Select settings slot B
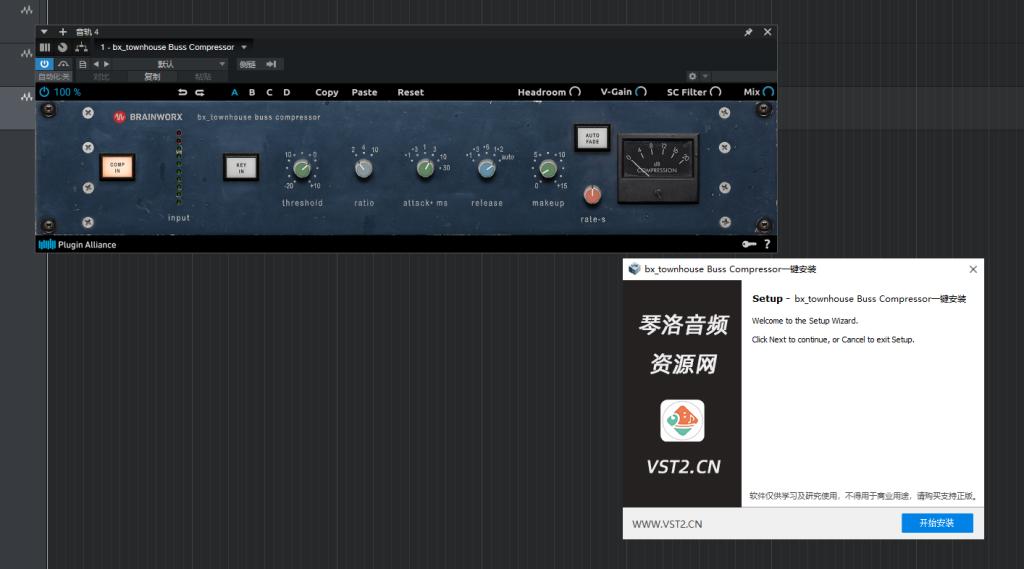The width and height of the screenshot is (1024, 569). (252, 92)
